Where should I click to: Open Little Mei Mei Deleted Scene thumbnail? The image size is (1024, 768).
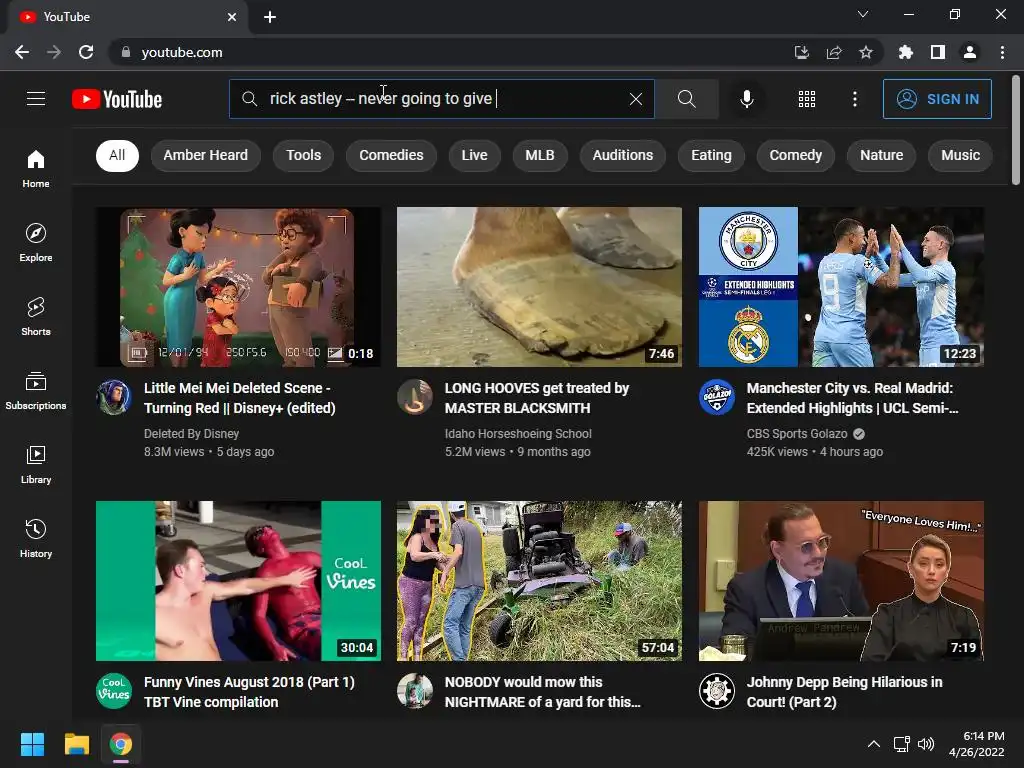click(x=238, y=287)
